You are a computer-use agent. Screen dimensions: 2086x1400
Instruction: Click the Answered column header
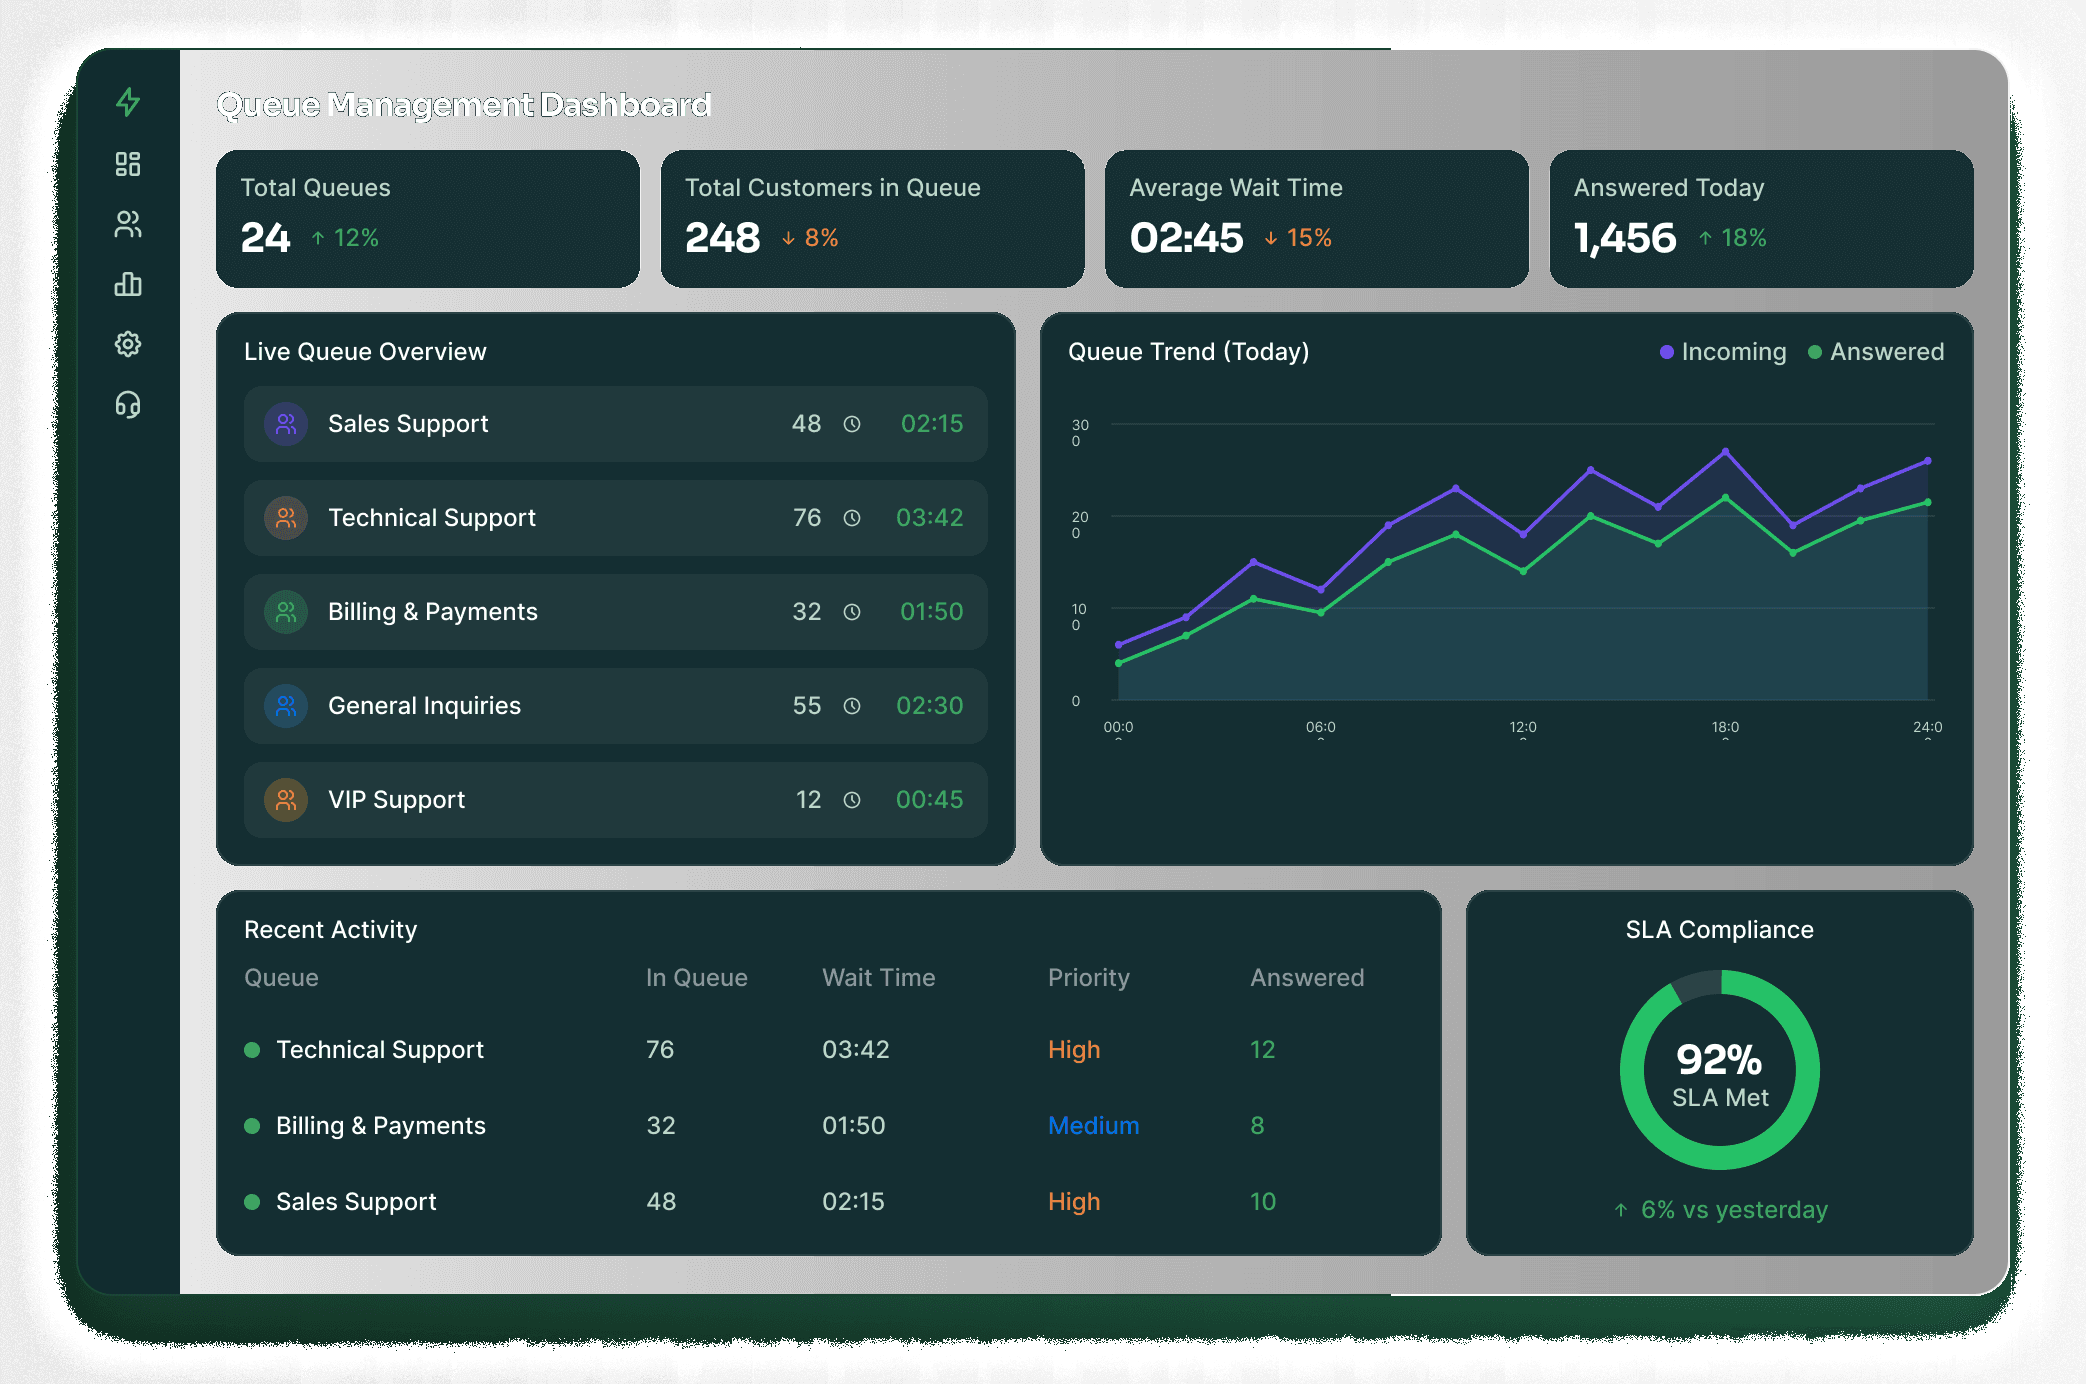click(x=1307, y=978)
